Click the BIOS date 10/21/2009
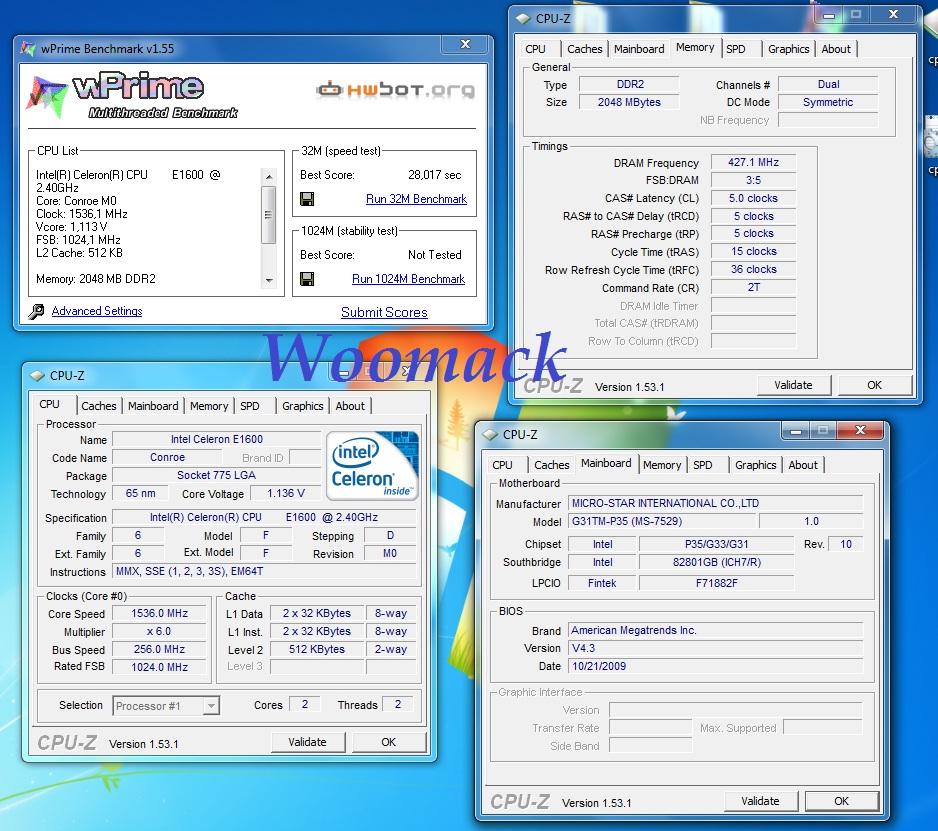Screen dimensions: 938x831 click(715, 666)
